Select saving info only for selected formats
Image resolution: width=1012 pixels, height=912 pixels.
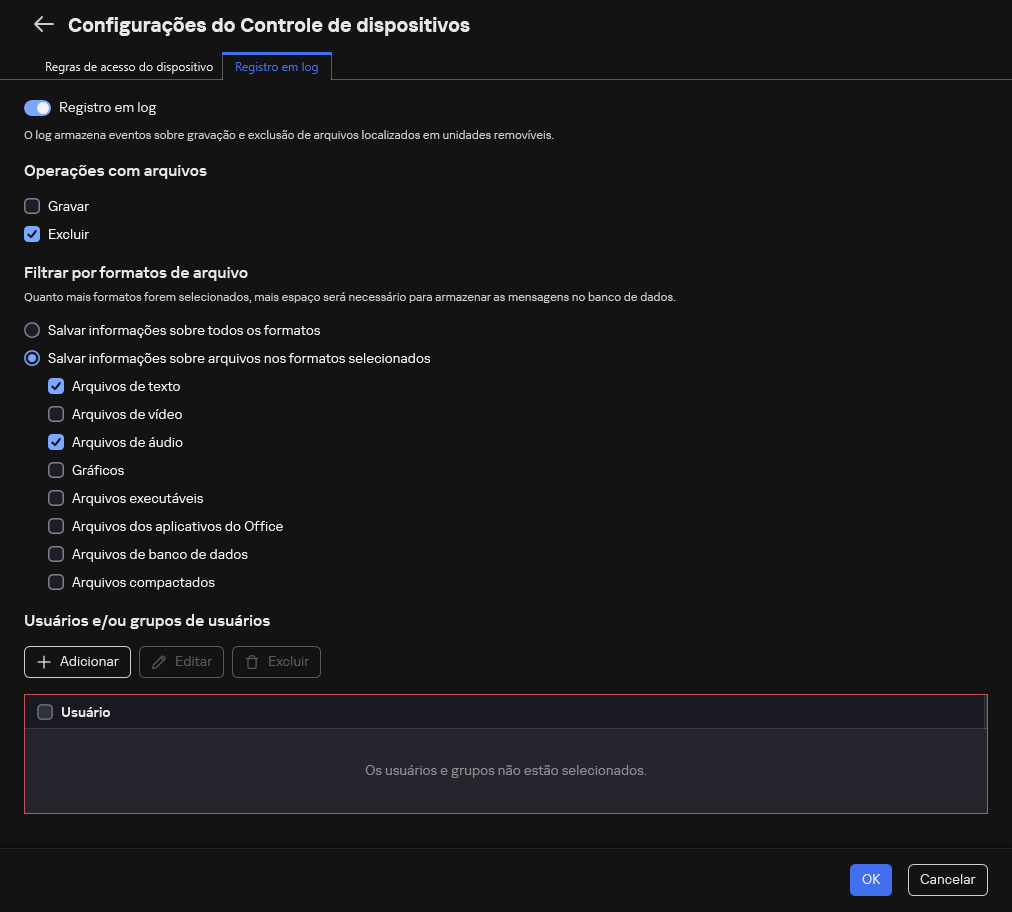pos(31,358)
